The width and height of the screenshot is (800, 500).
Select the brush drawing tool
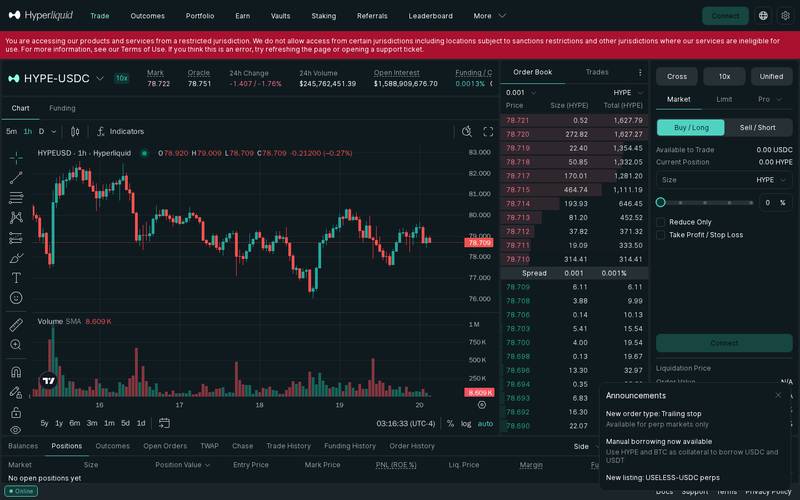[16, 258]
